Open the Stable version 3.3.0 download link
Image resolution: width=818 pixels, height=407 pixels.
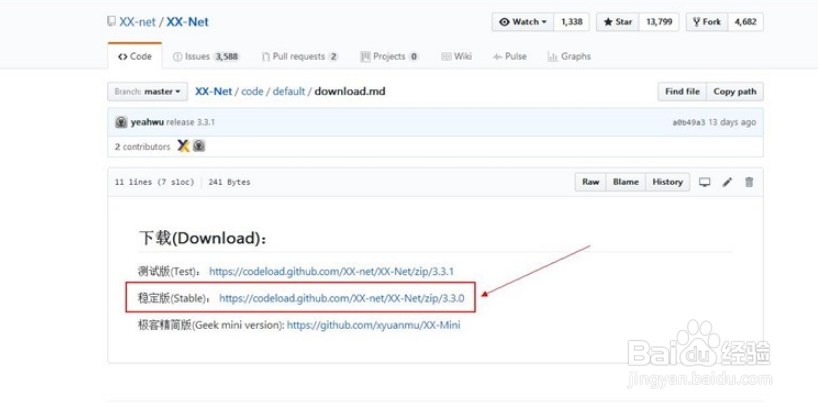tap(342, 298)
